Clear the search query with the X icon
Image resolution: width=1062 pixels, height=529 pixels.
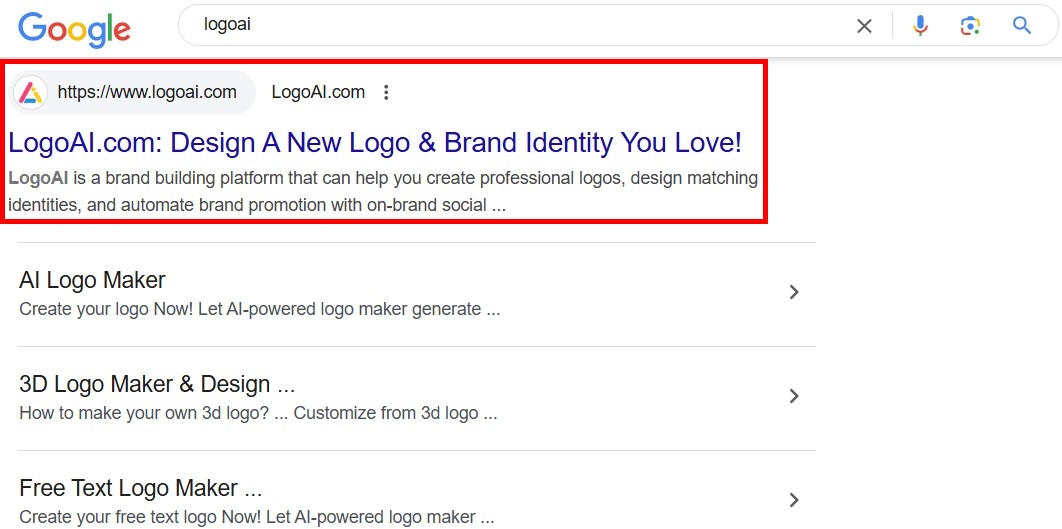pyautogui.click(x=864, y=26)
